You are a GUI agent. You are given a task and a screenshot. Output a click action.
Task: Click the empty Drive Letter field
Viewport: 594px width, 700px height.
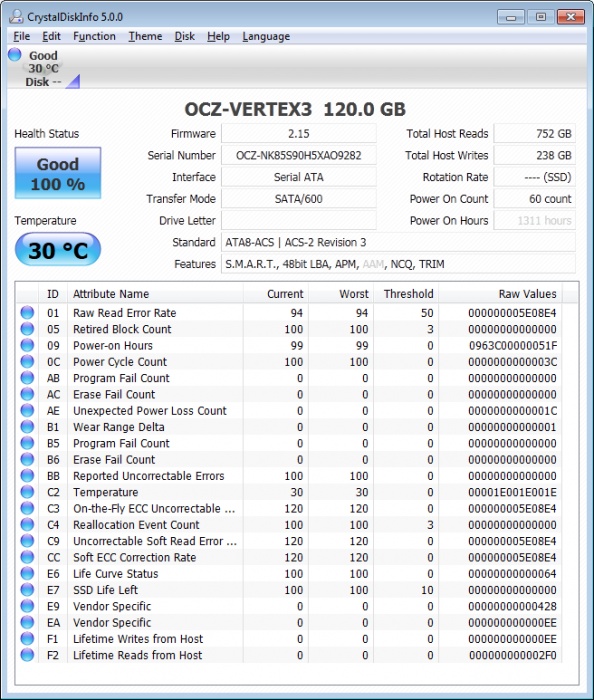click(x=299, y=221)
